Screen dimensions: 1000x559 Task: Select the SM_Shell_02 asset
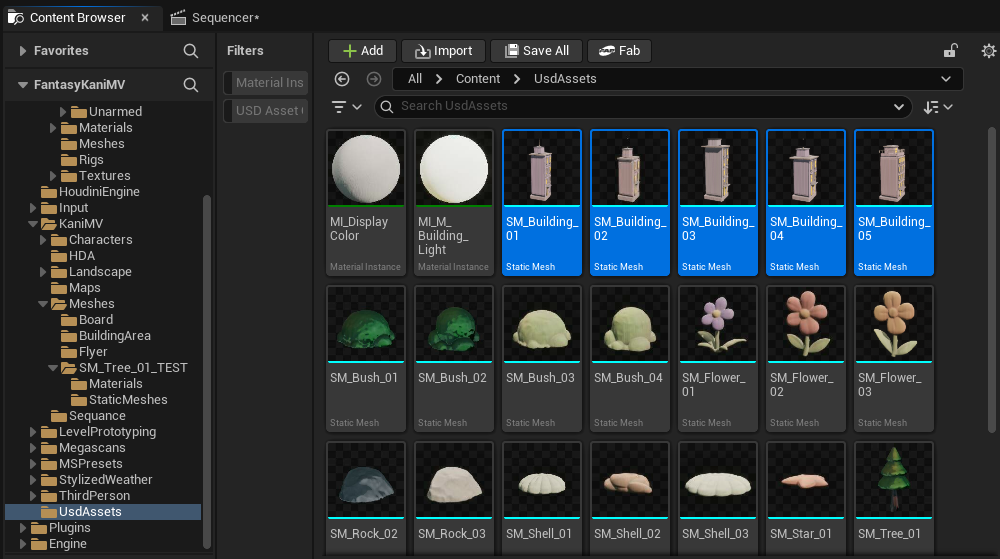click(x=630, y=498)
